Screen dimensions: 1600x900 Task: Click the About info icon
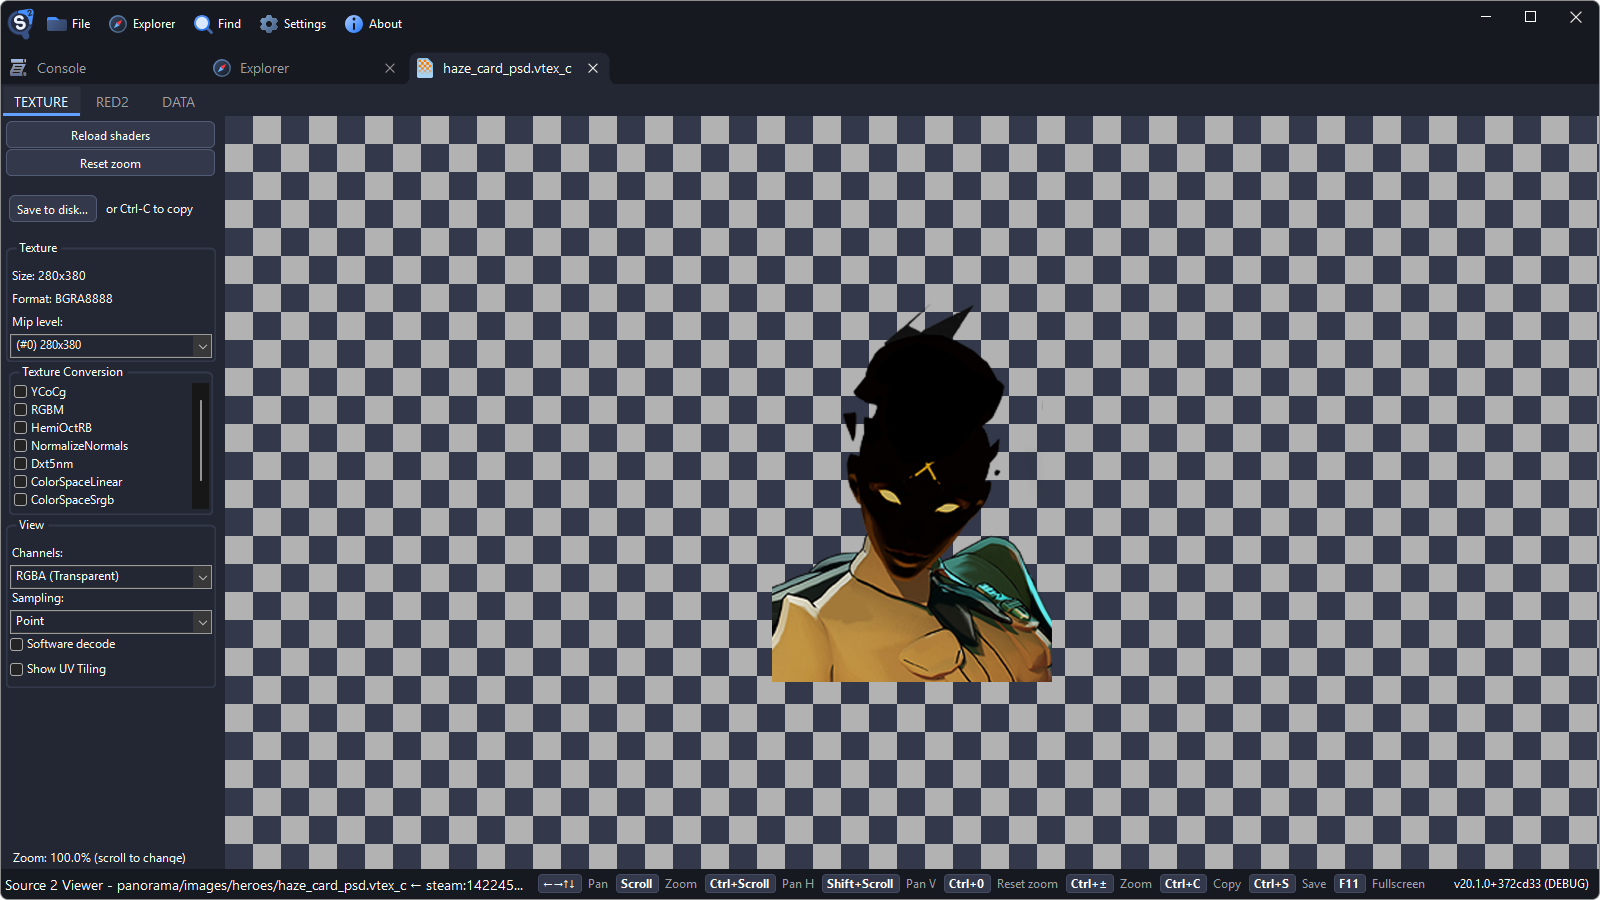[354, 24]
